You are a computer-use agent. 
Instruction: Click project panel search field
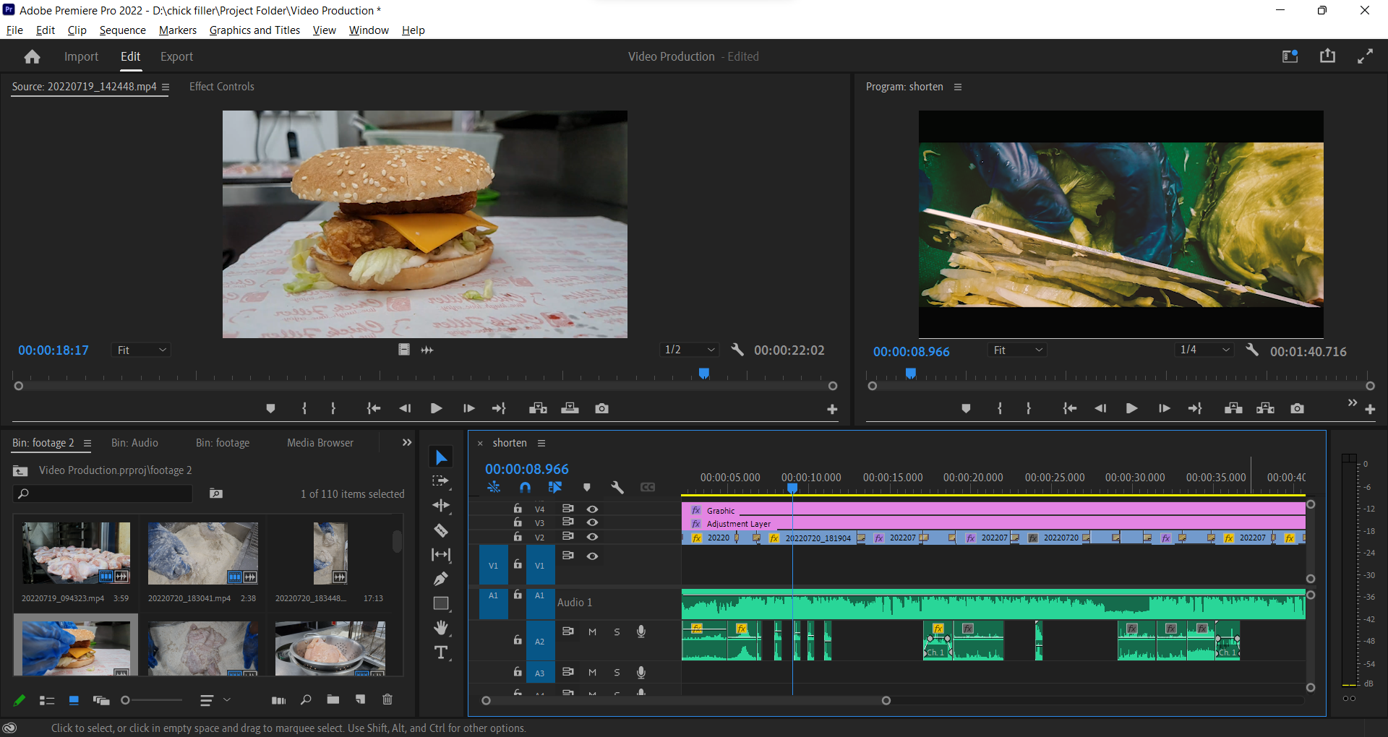pos(104,494)
